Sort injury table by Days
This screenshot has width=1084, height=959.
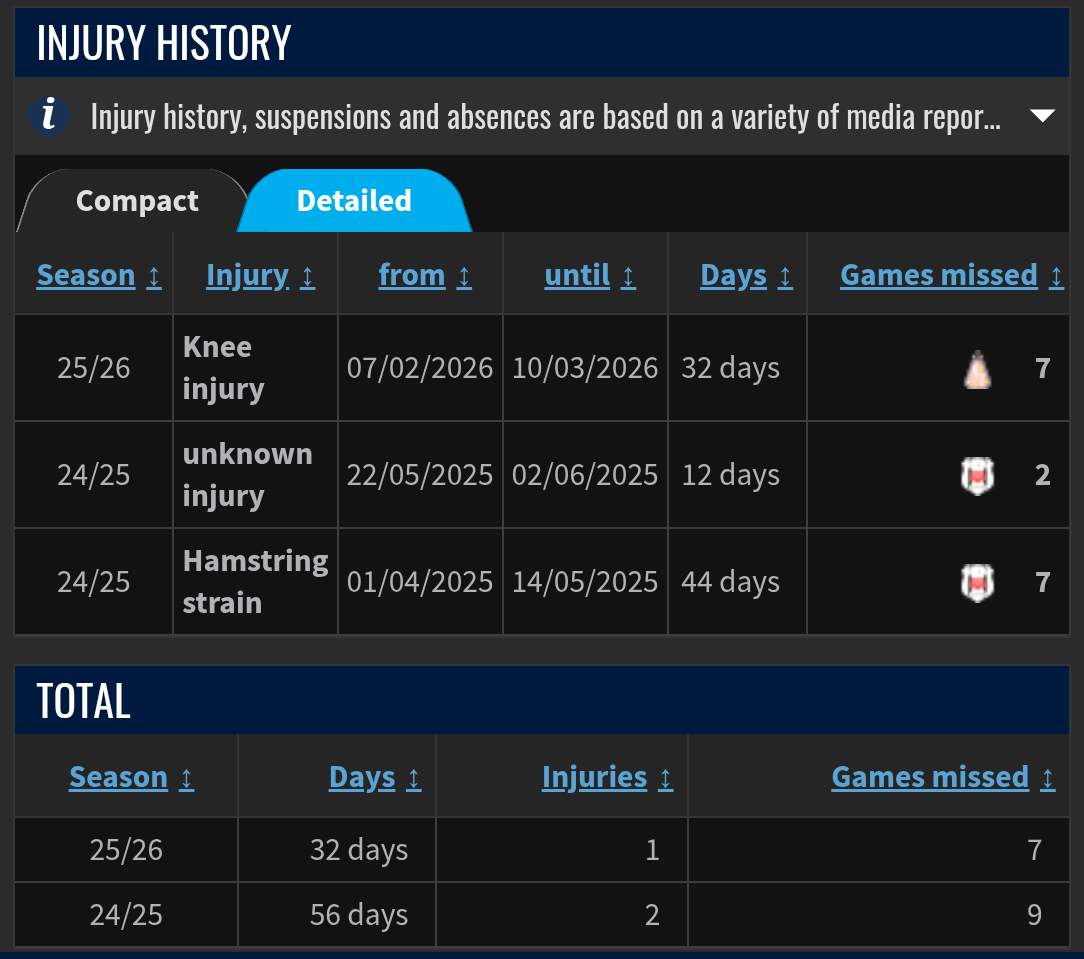(x=733, y=275)
